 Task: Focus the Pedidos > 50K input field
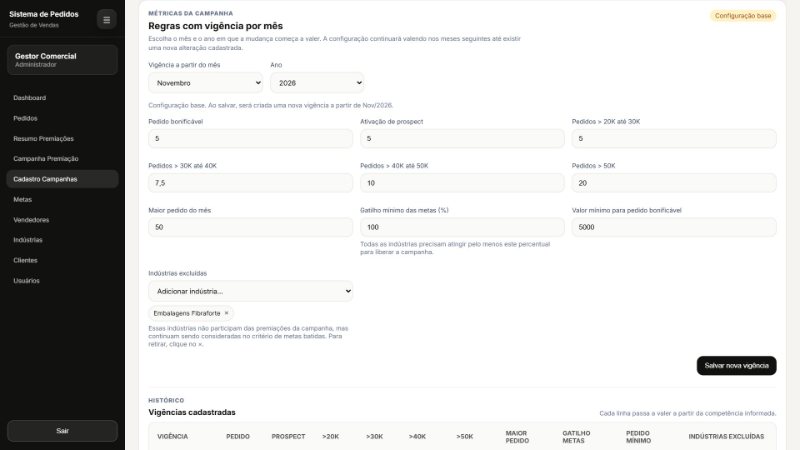pos(674,183)
